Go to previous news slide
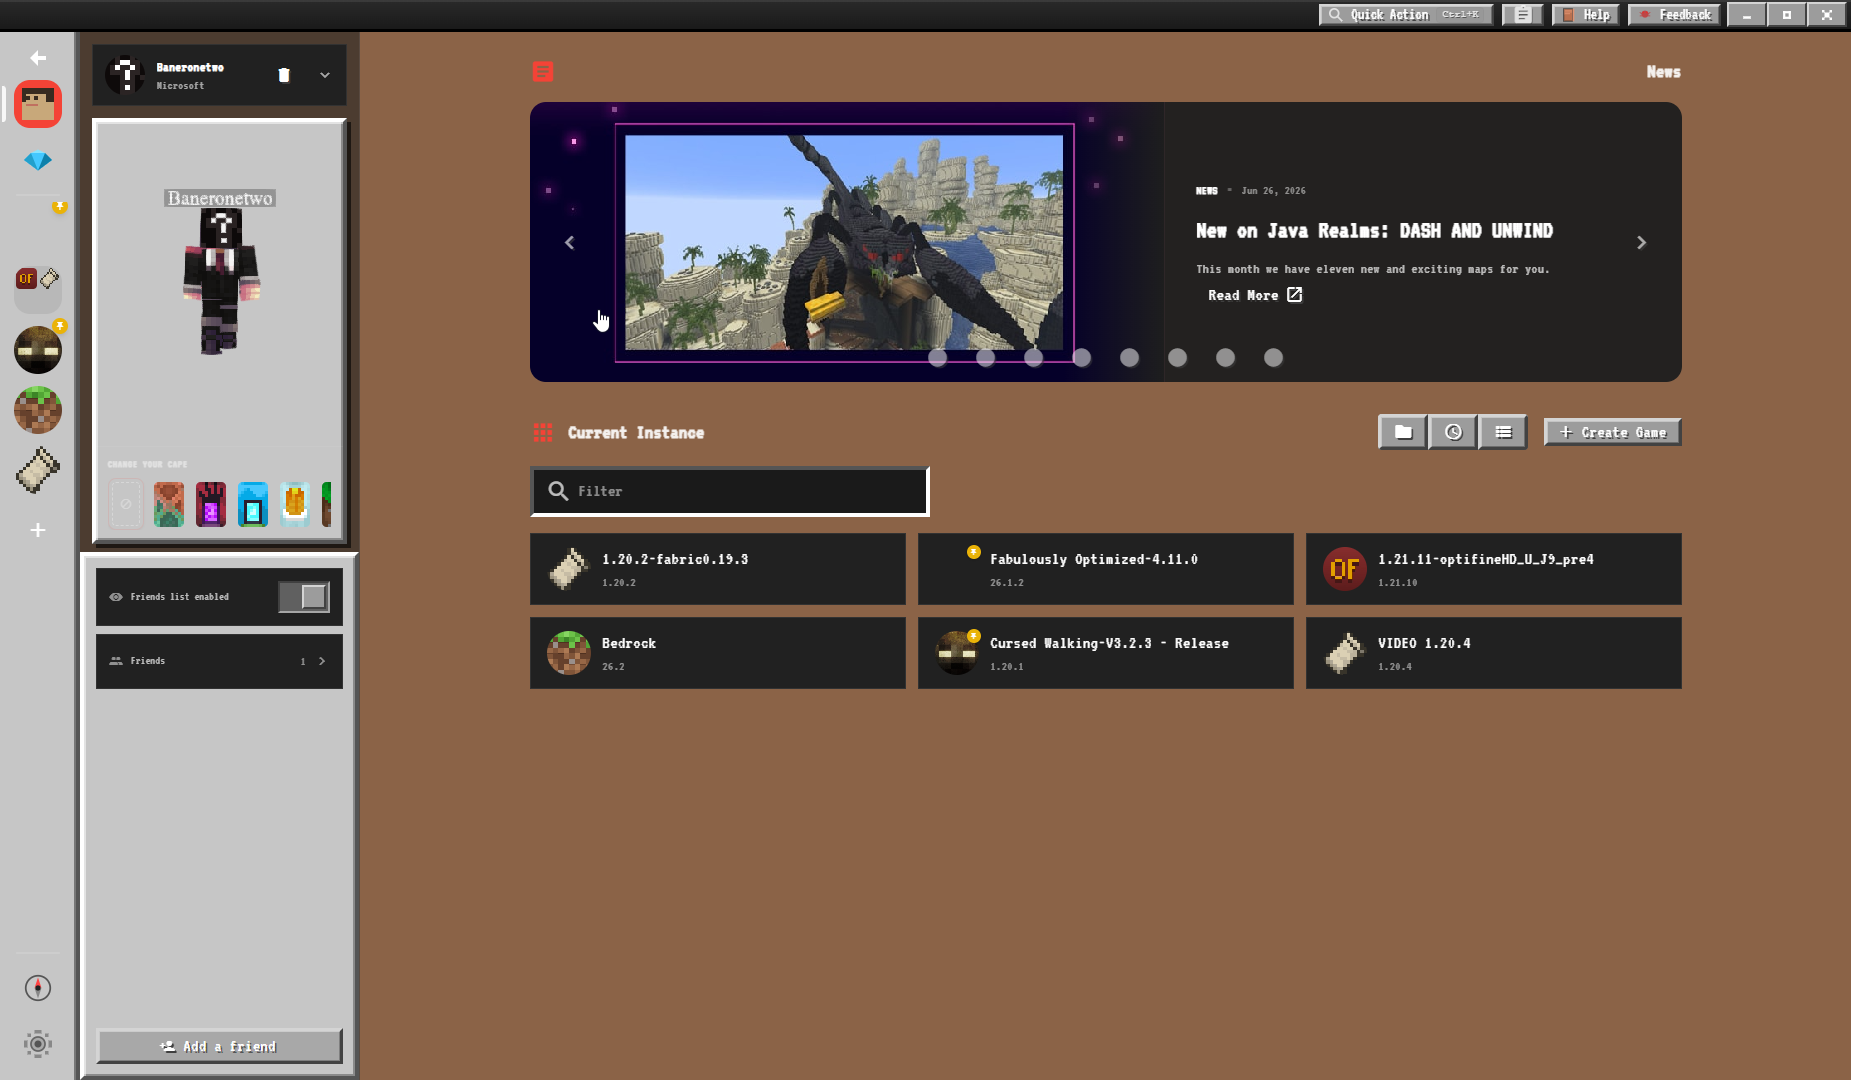This screenshot has height=1080, width=1851. 570,243
